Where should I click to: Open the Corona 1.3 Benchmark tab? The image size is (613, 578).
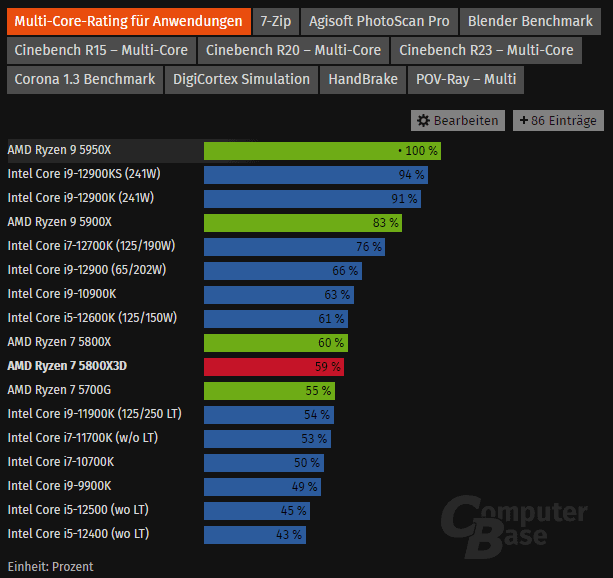[x=85, y=80]
